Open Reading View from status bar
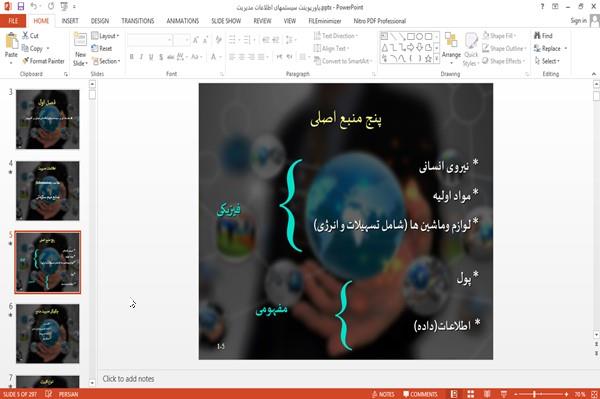600x399 pixels. pos(487,394)
